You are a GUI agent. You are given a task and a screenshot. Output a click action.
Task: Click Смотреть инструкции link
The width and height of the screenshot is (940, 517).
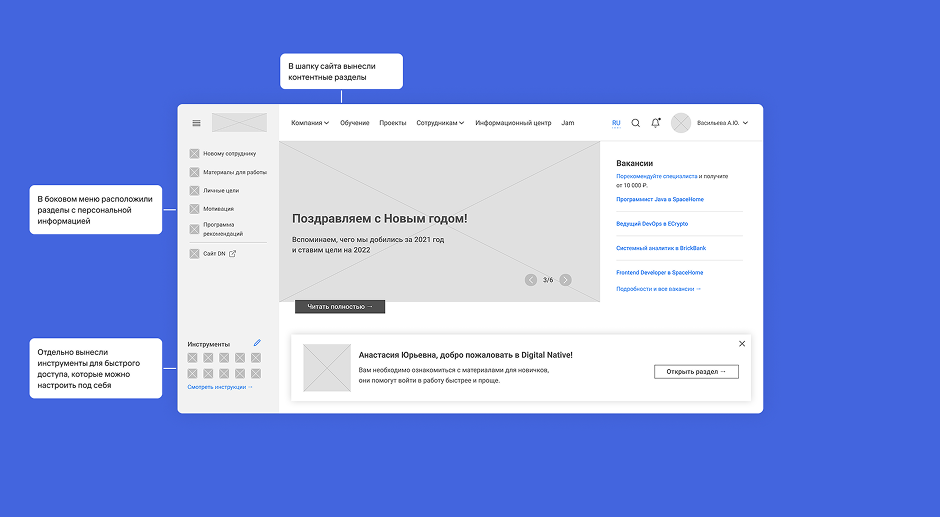(x=220, y=386)
